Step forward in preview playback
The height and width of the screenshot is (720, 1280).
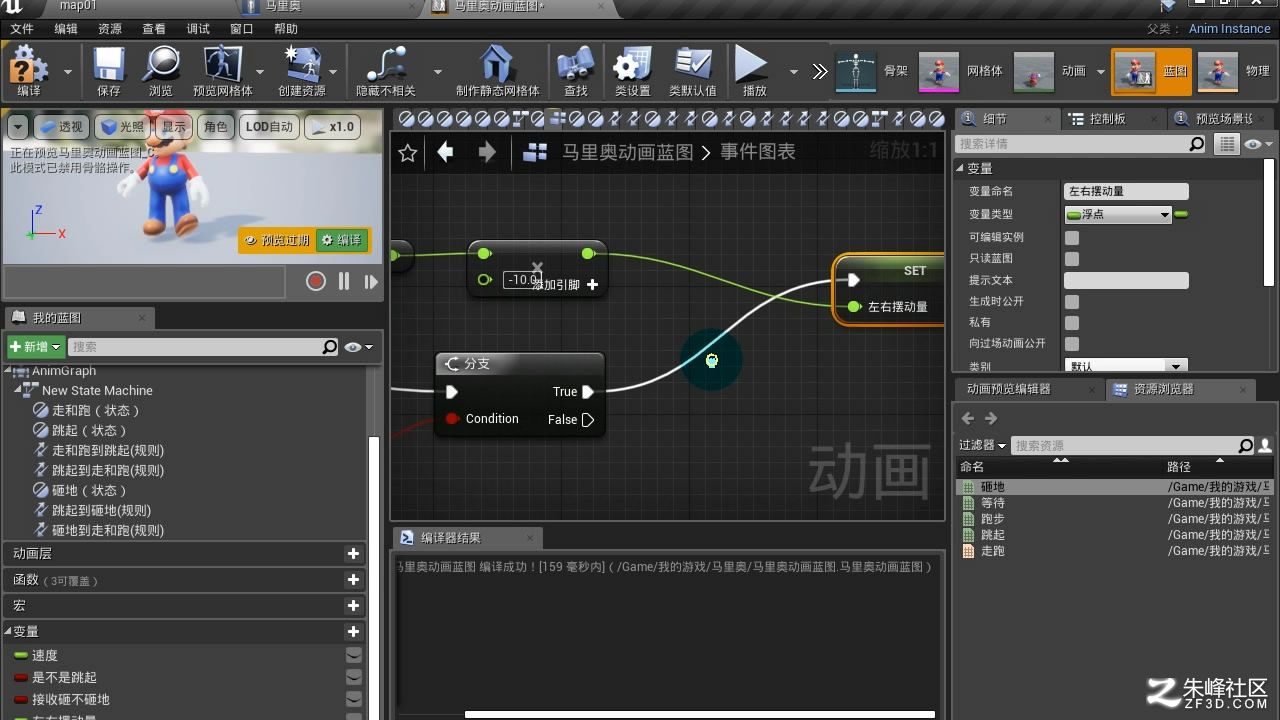371,282
